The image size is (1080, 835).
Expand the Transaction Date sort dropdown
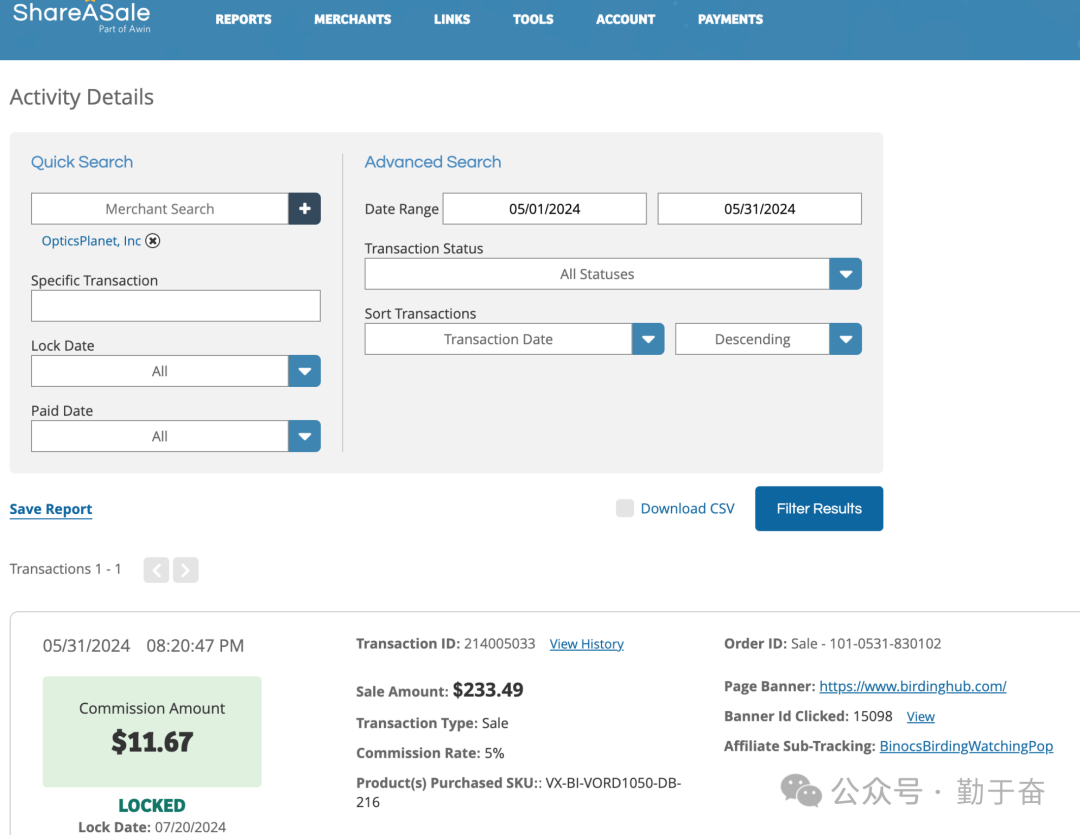[648, 339]
